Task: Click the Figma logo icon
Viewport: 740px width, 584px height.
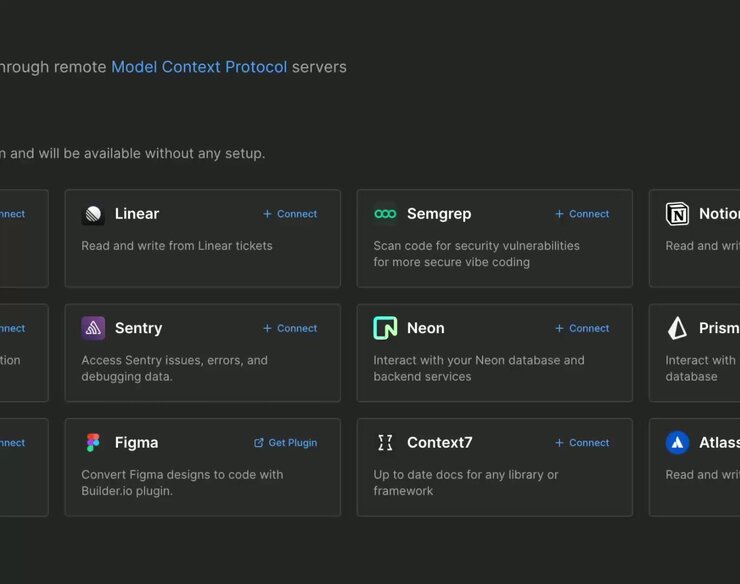Action: pyautogui.click(x=93, y=442)
